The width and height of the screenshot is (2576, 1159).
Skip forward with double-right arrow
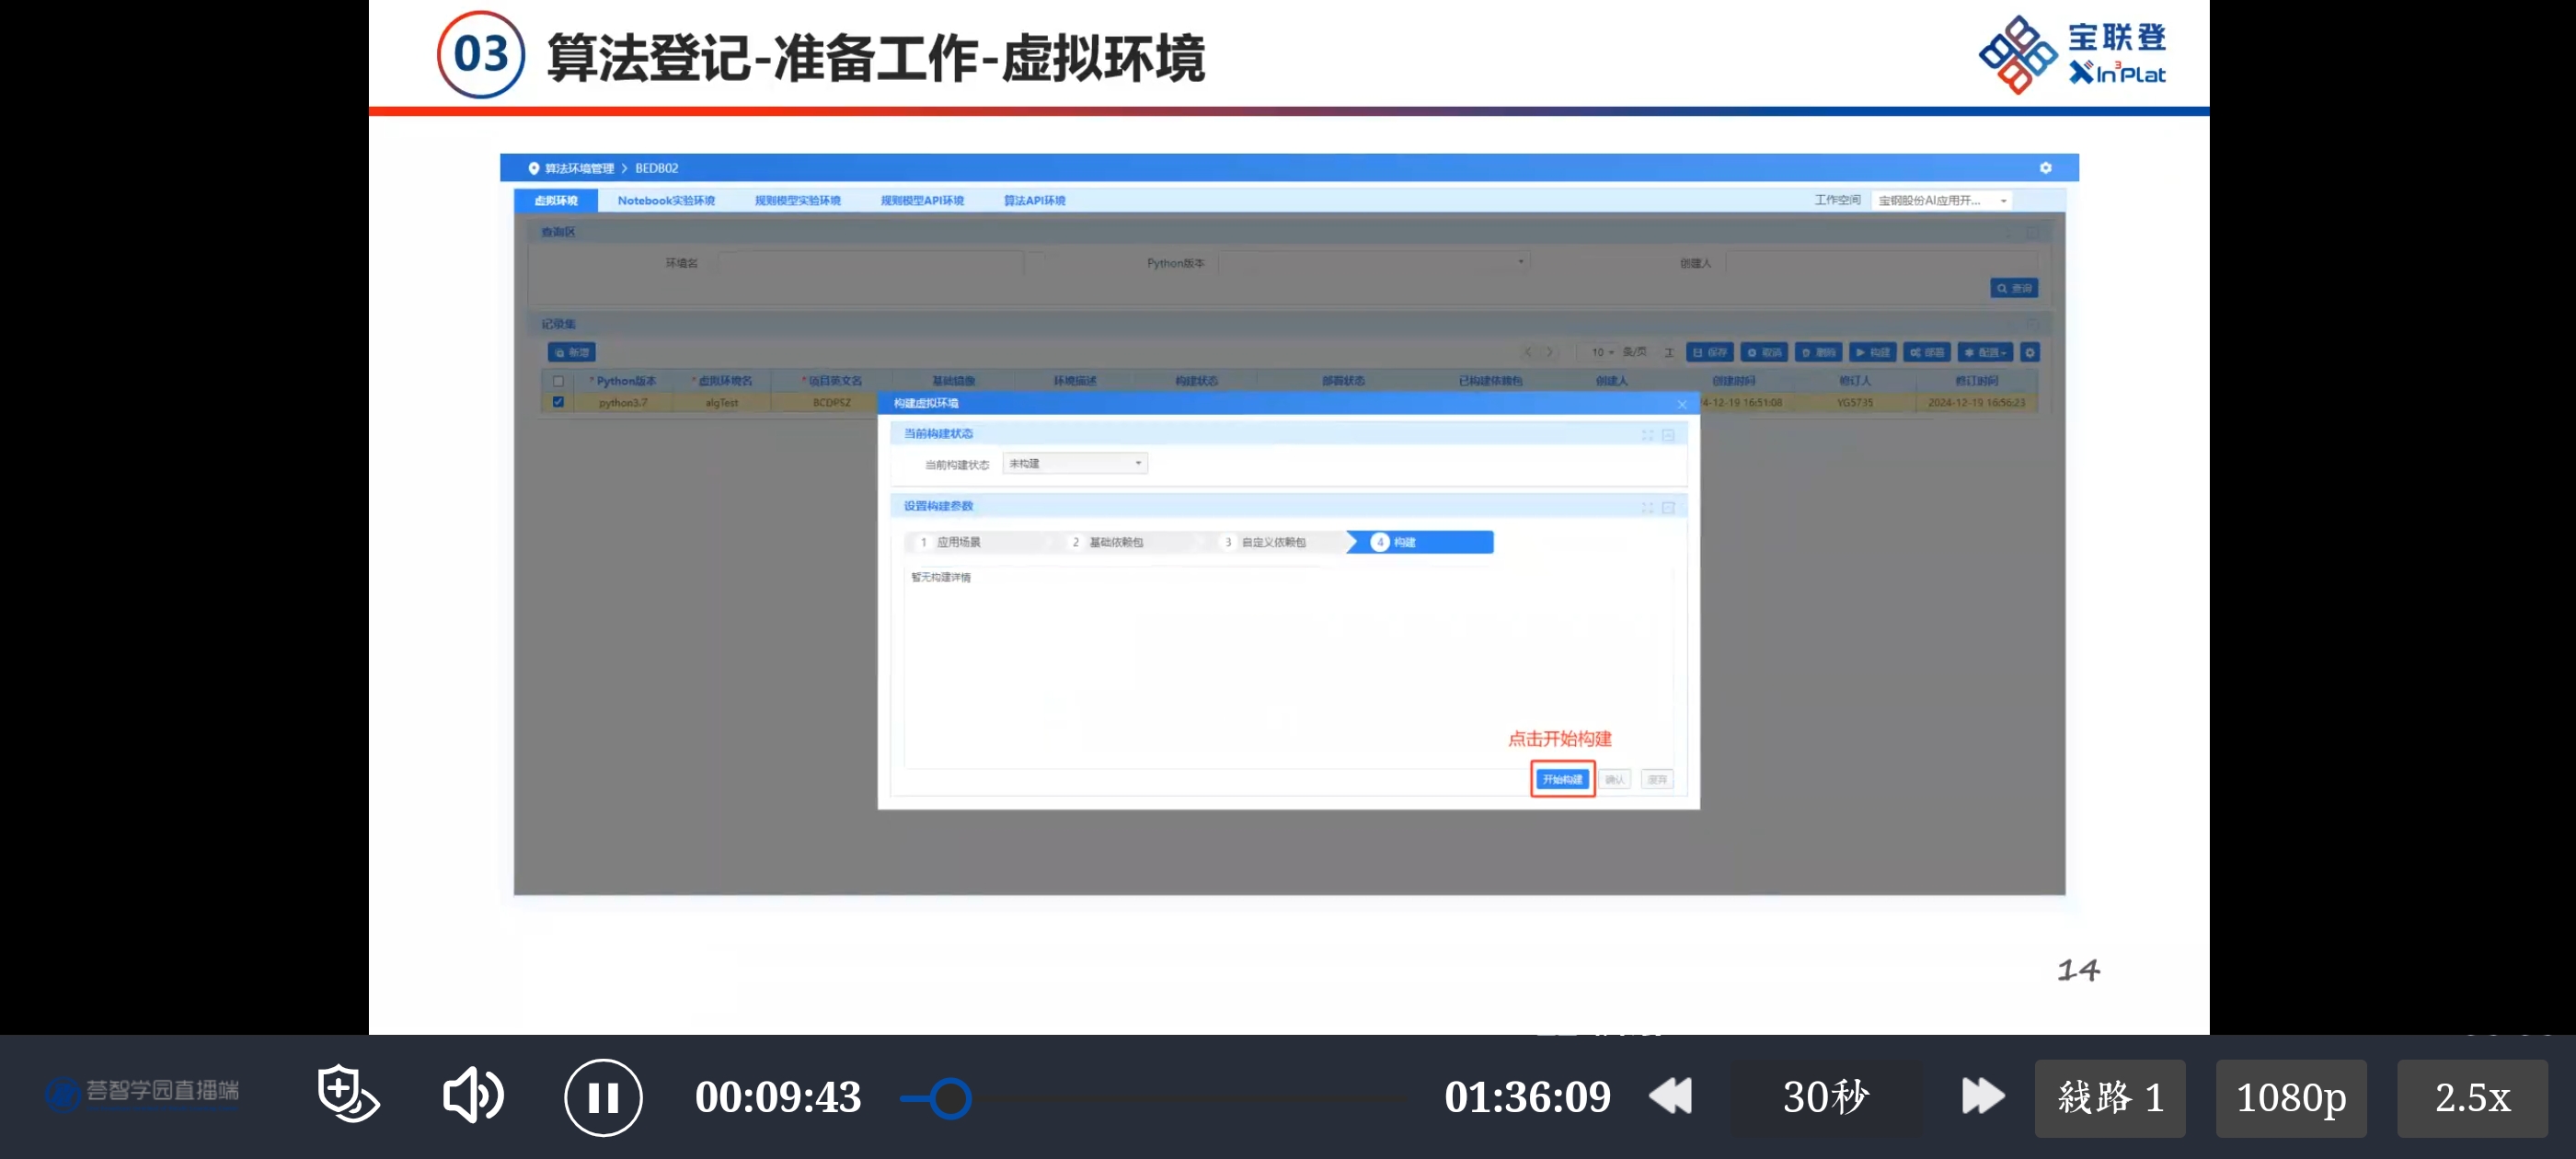pos(1981,1097)
